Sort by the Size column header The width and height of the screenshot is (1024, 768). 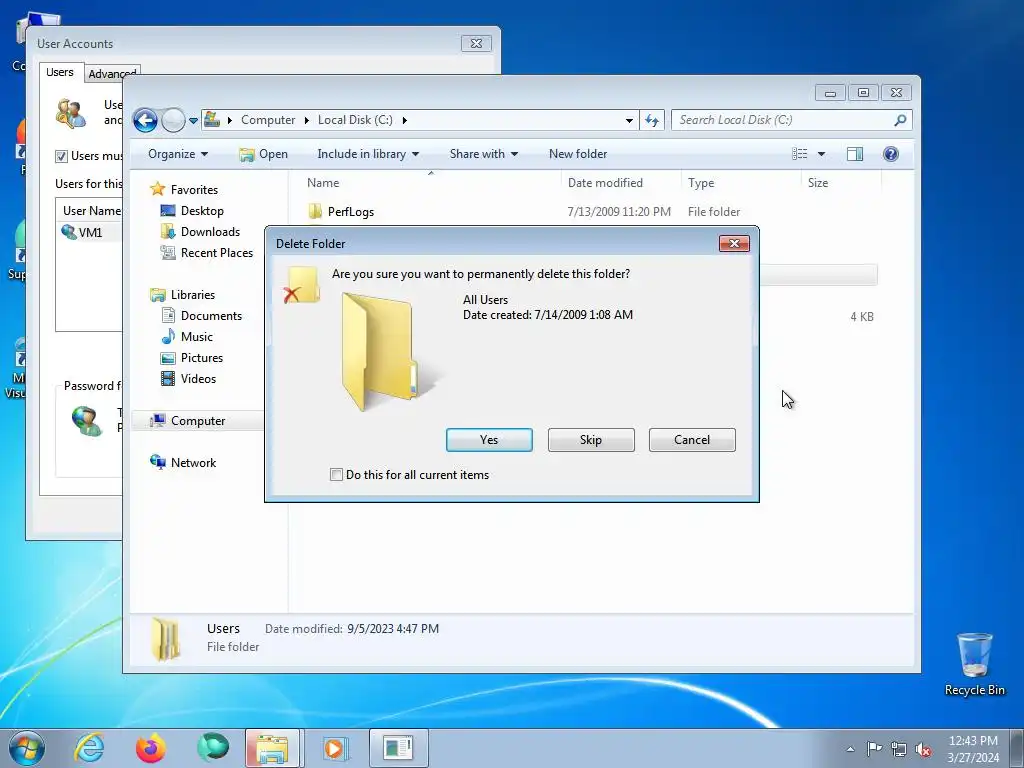click(x=841, y=183)
